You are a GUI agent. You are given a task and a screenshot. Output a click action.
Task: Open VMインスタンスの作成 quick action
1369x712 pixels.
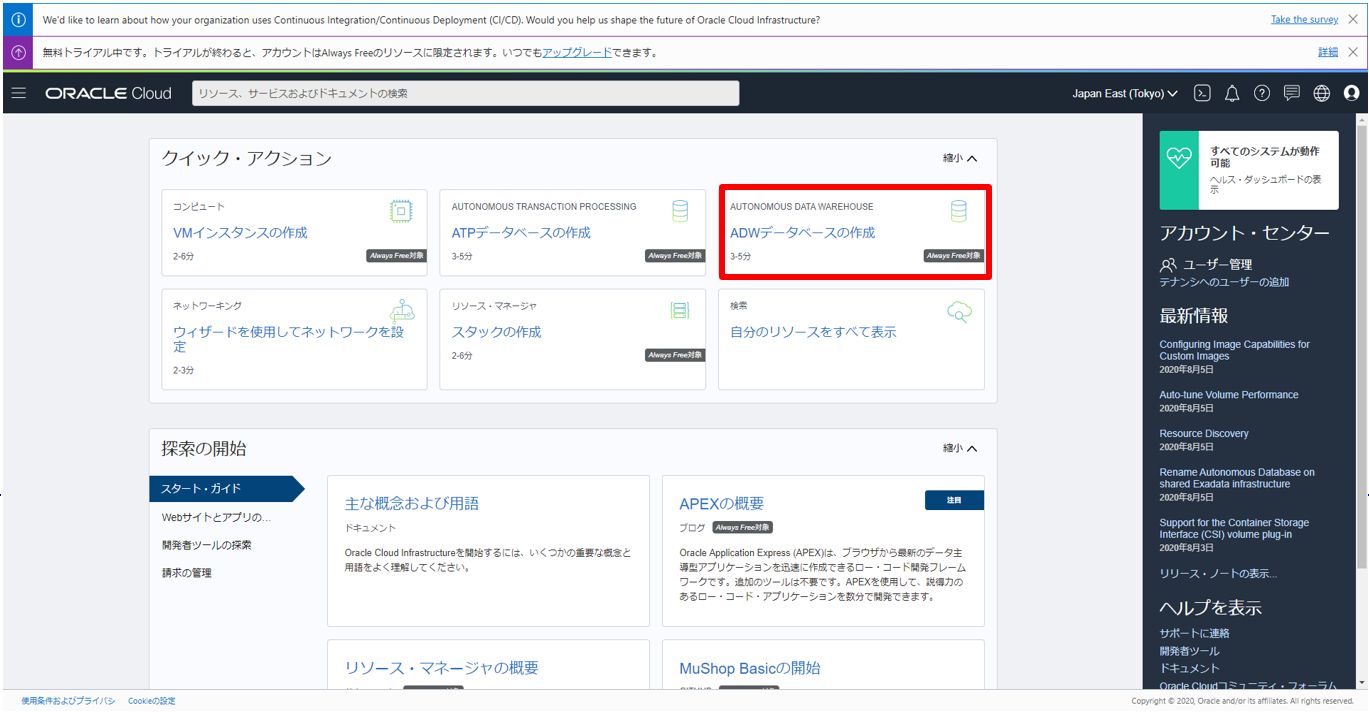tap(240, 233)
